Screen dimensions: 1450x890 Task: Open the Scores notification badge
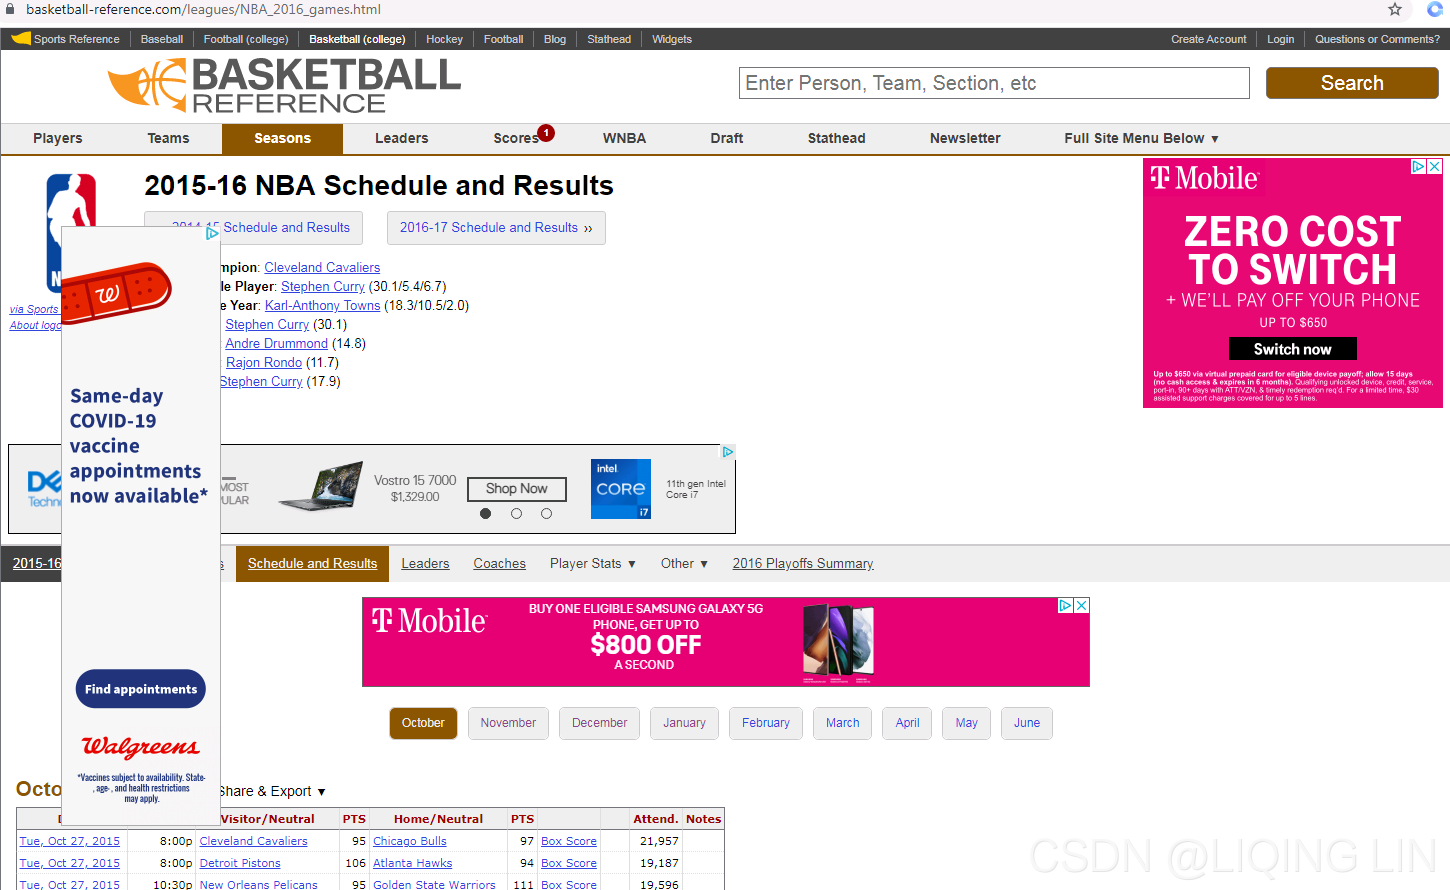[x=546, y=132]
